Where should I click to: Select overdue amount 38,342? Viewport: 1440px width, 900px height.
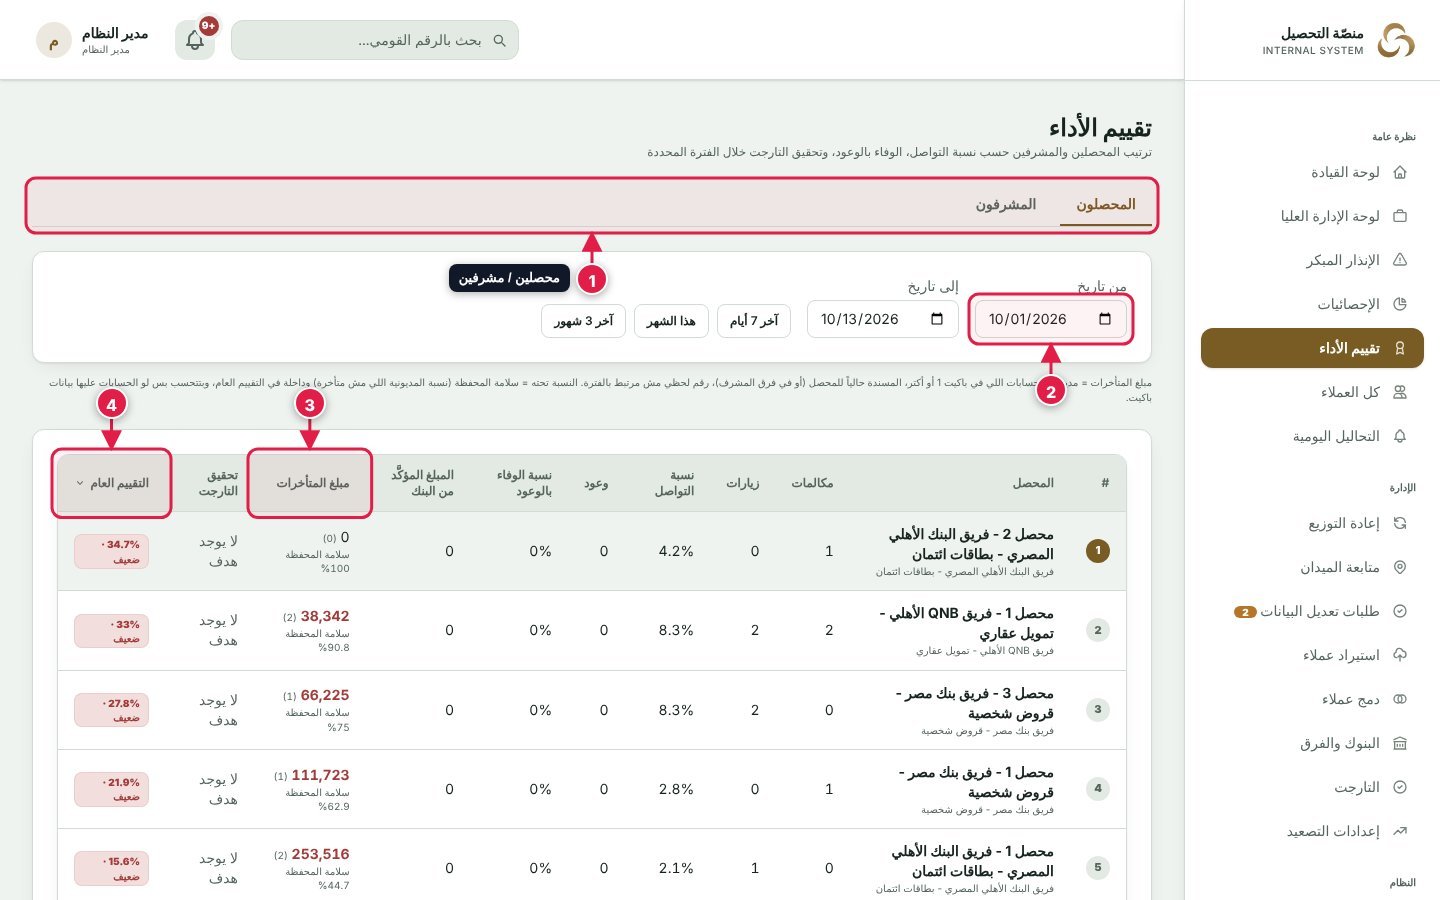(x=325, y=617)
